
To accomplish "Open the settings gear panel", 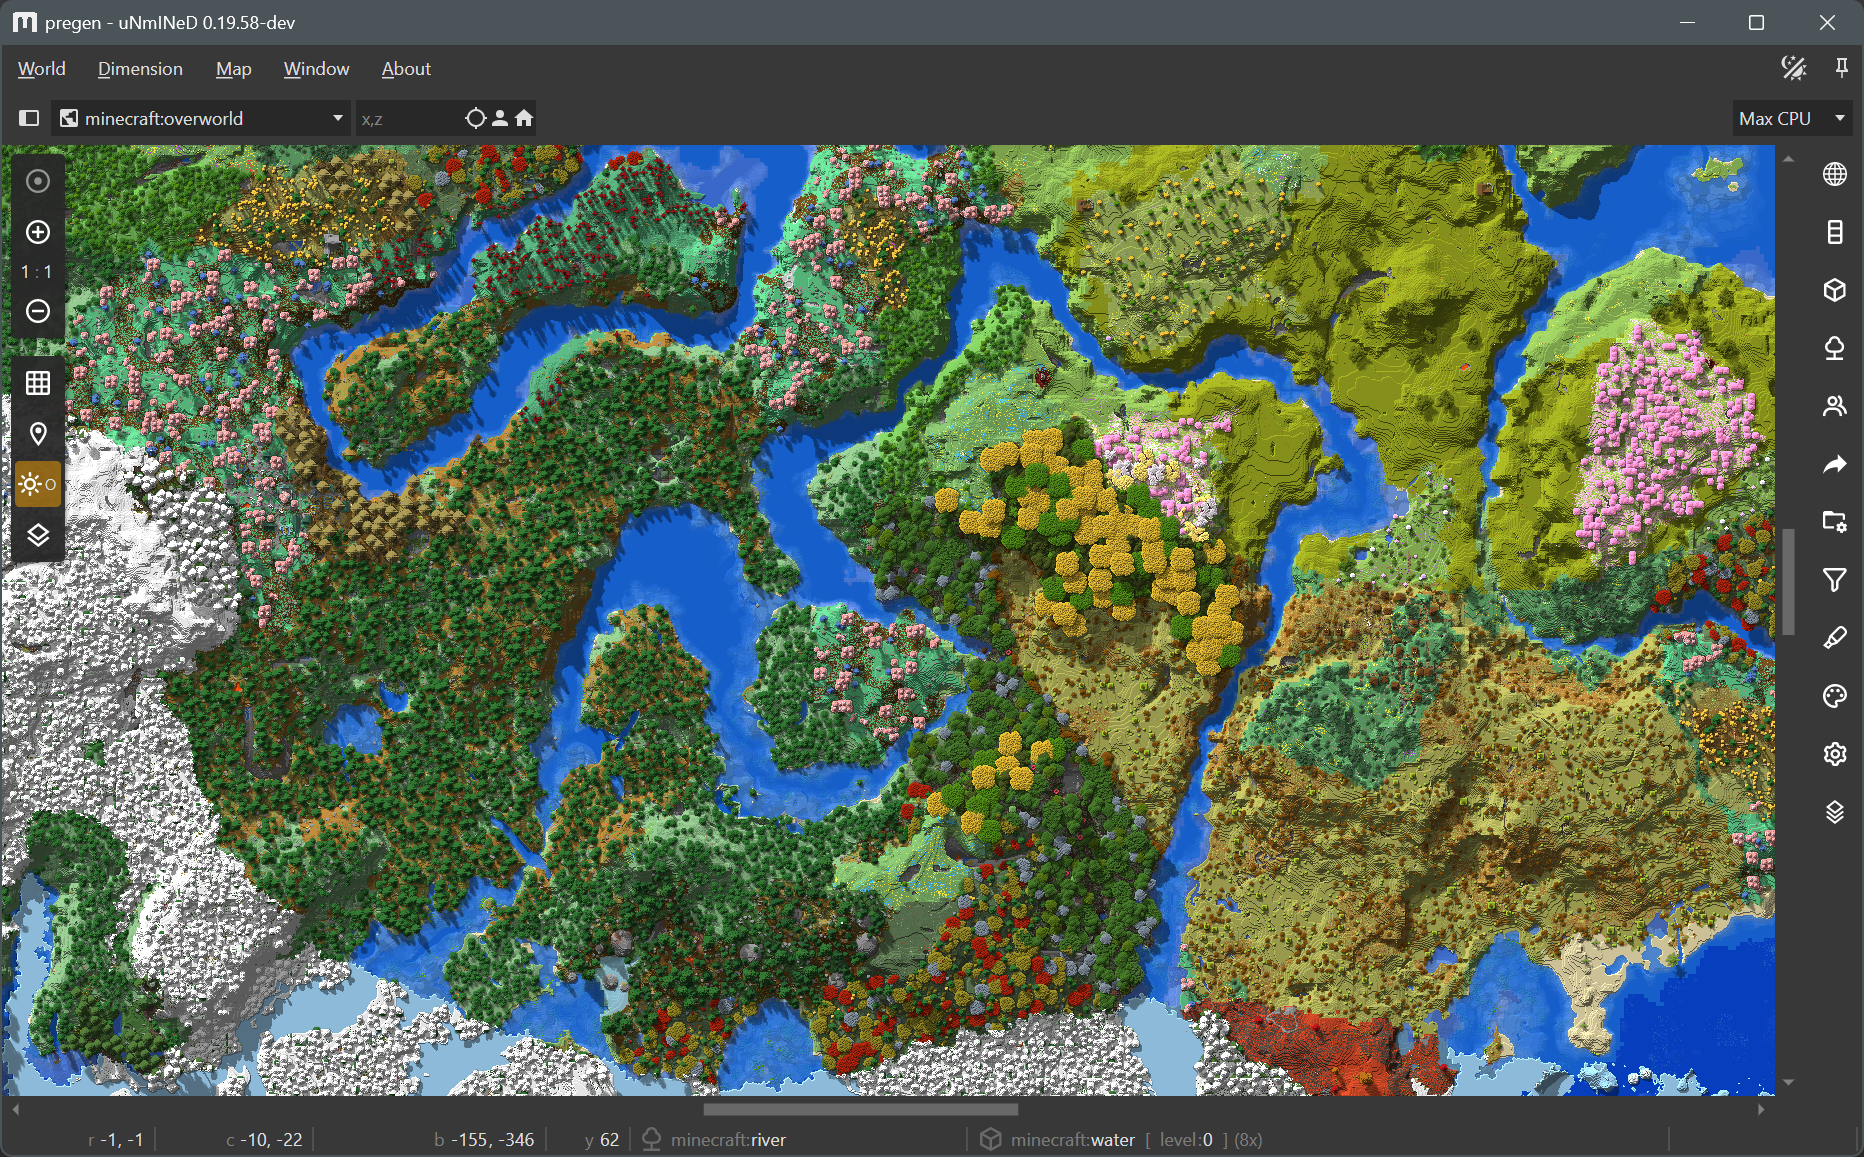I will [x=1834, y=754].
